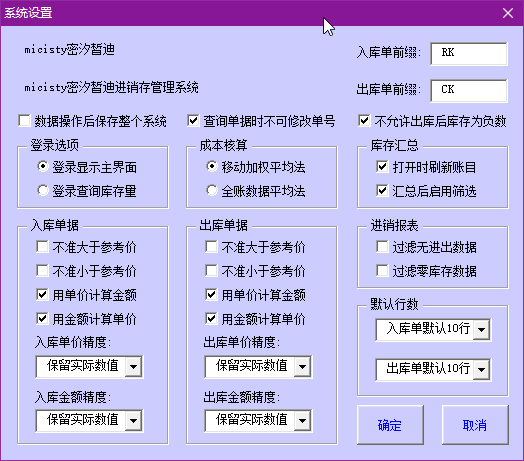Image resolution: width=524 pixels, height=461 pixels.
Task: Uncheck 用单价计算金额 under 出库单据
Action: point(212,295)
